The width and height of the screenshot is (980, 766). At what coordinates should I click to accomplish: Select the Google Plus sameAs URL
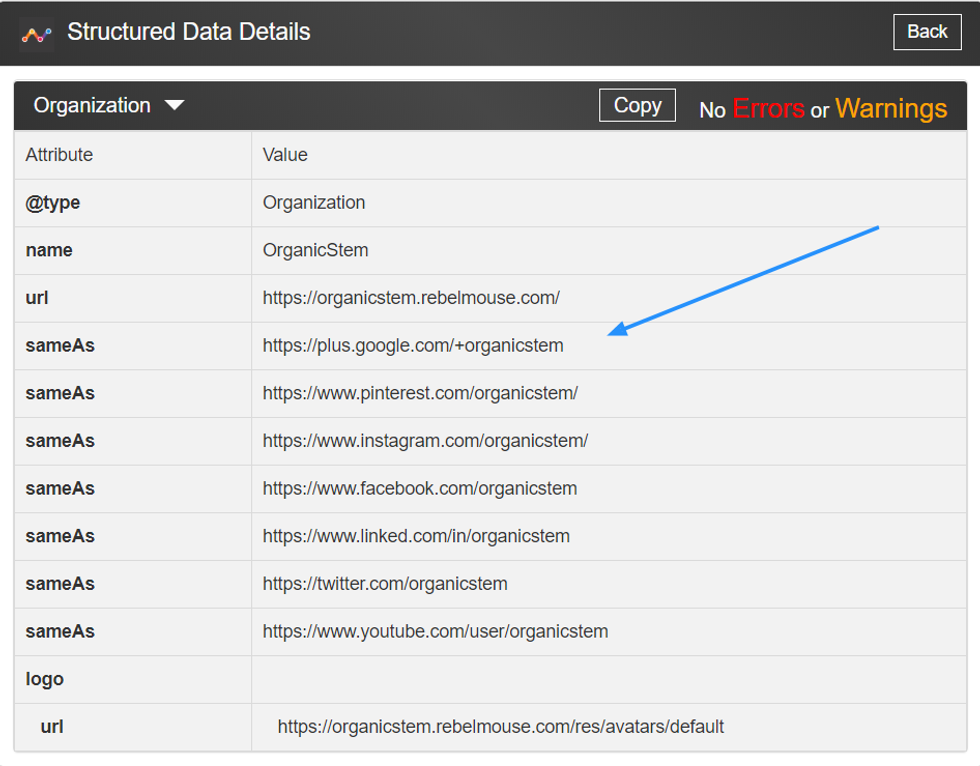tap(413, 346)
